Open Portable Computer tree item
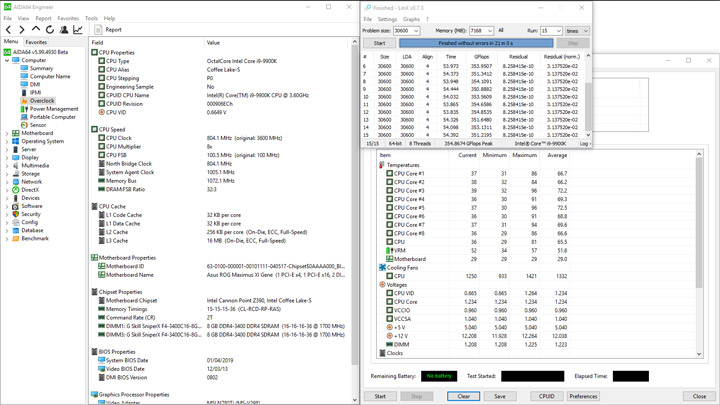This screenshot has width=720, height=405. tap(52, 117)
